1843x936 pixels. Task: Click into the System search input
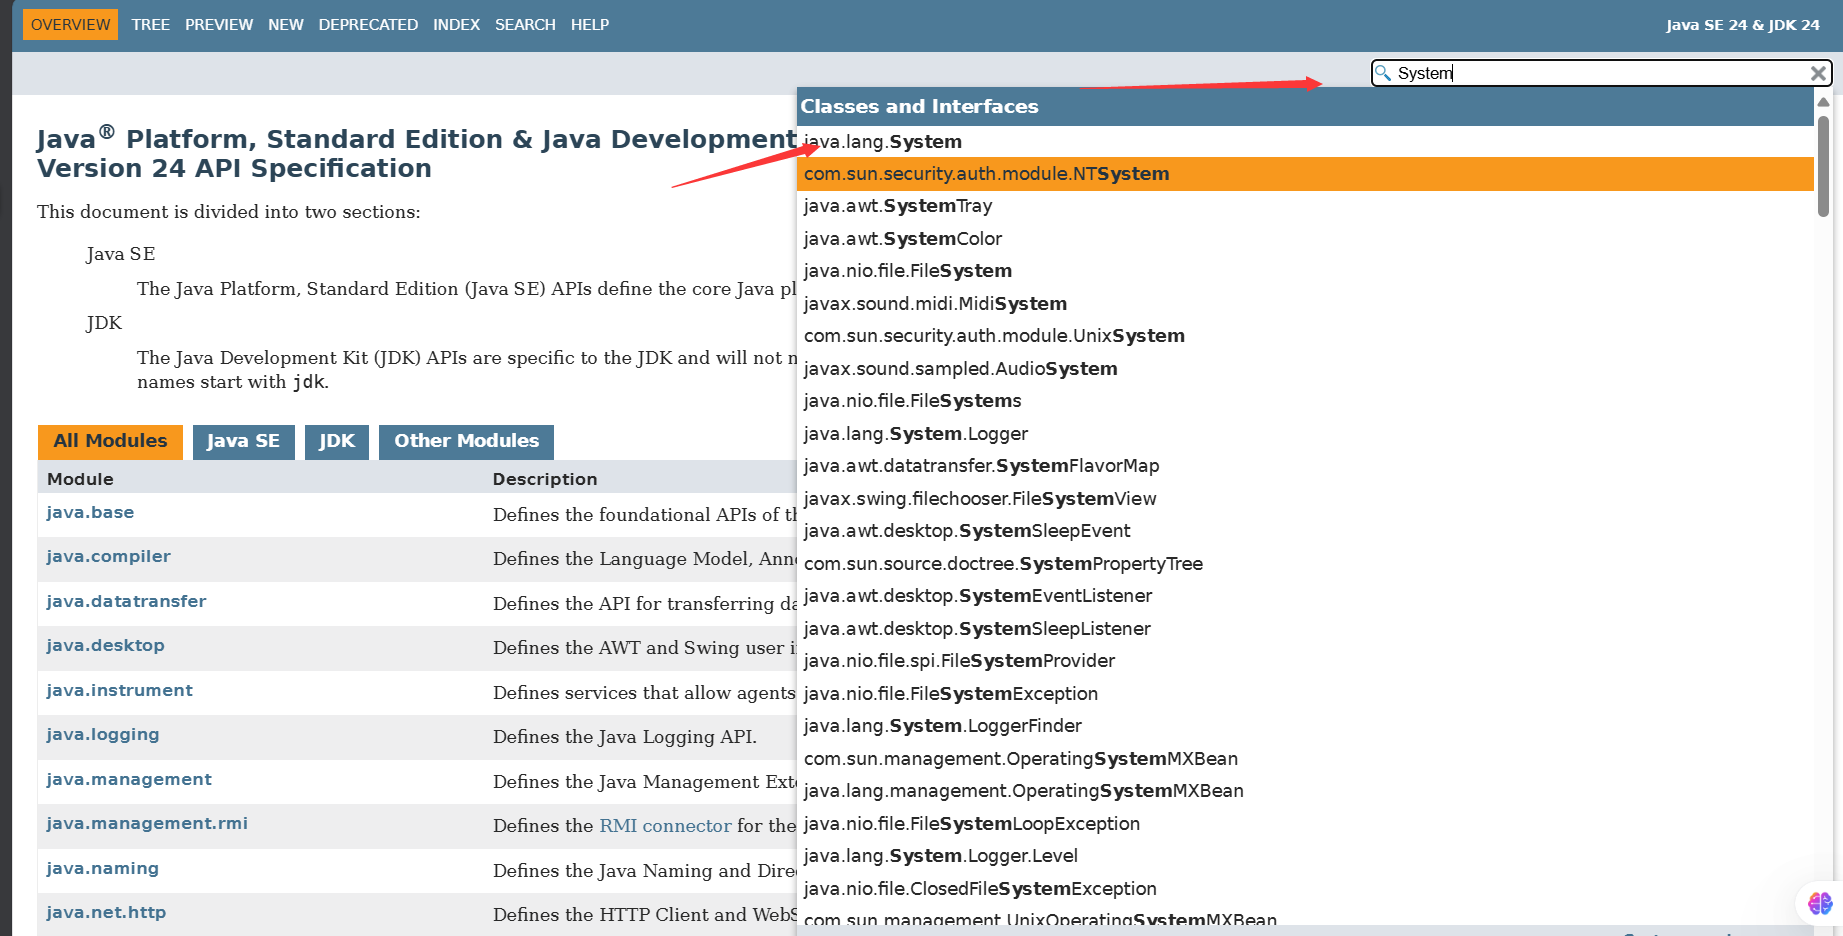point(1600,73)
